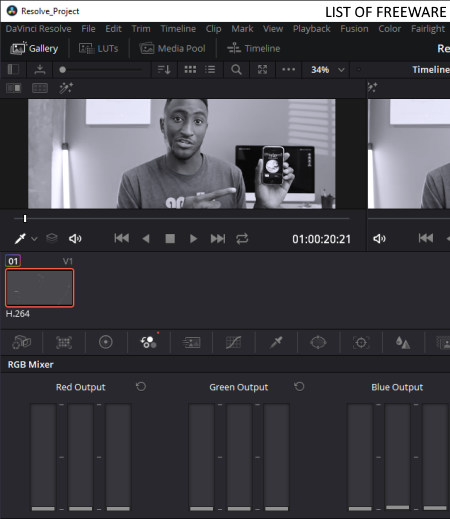Click the search magnifier icon
The height and width of the screenshot is (519, 450).
236,70
